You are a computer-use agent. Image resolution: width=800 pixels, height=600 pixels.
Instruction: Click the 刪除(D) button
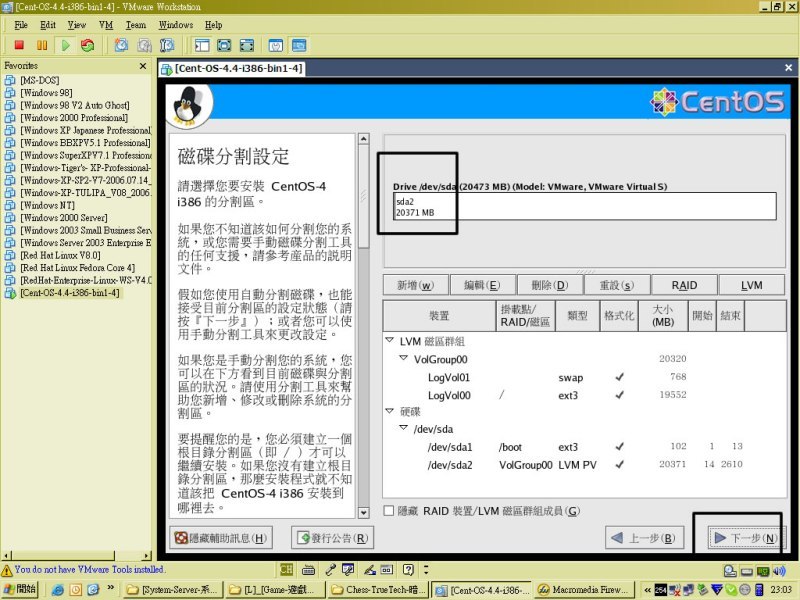tap(549, 285)
